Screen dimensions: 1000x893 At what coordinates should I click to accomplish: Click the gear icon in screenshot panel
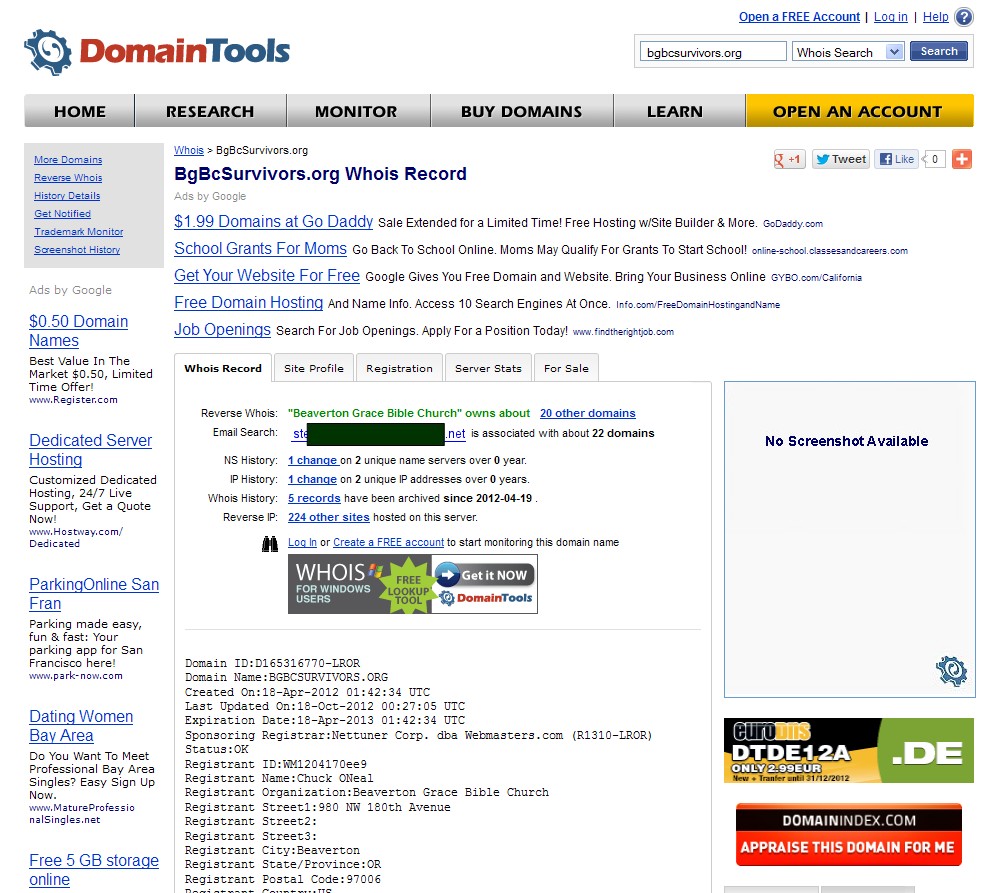952,670
